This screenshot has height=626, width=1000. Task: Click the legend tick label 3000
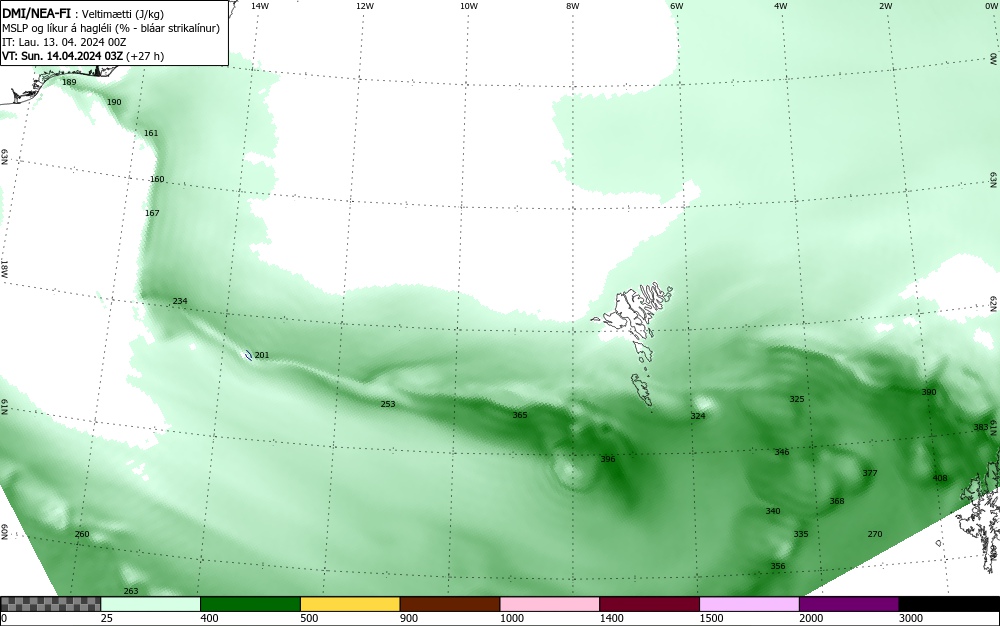pos(910,618)
